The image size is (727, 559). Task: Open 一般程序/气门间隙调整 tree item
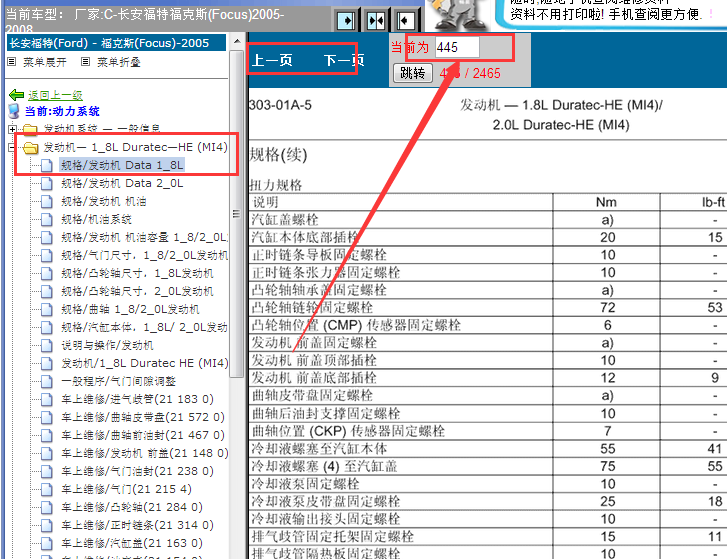click(x=118, y=381)
